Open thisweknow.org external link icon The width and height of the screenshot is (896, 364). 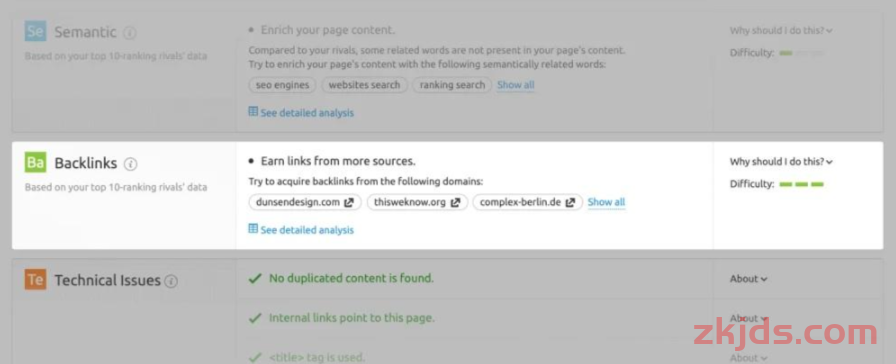(455, 202)
